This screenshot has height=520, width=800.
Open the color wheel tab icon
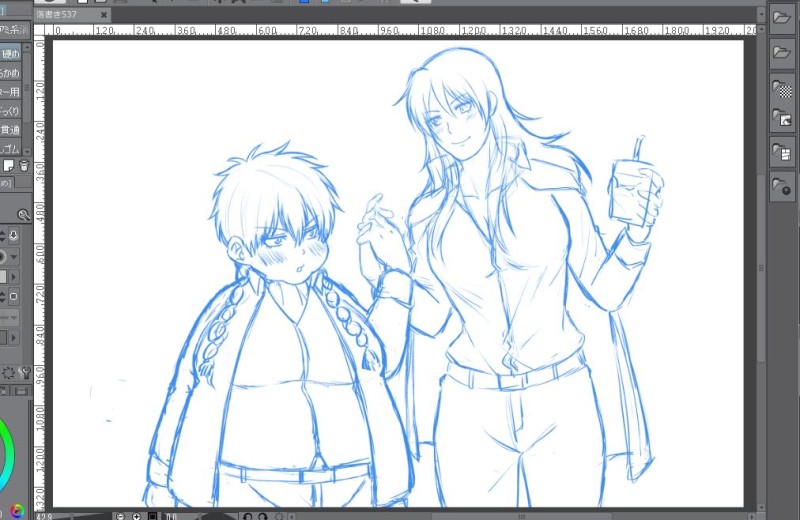tap(16, 511)
